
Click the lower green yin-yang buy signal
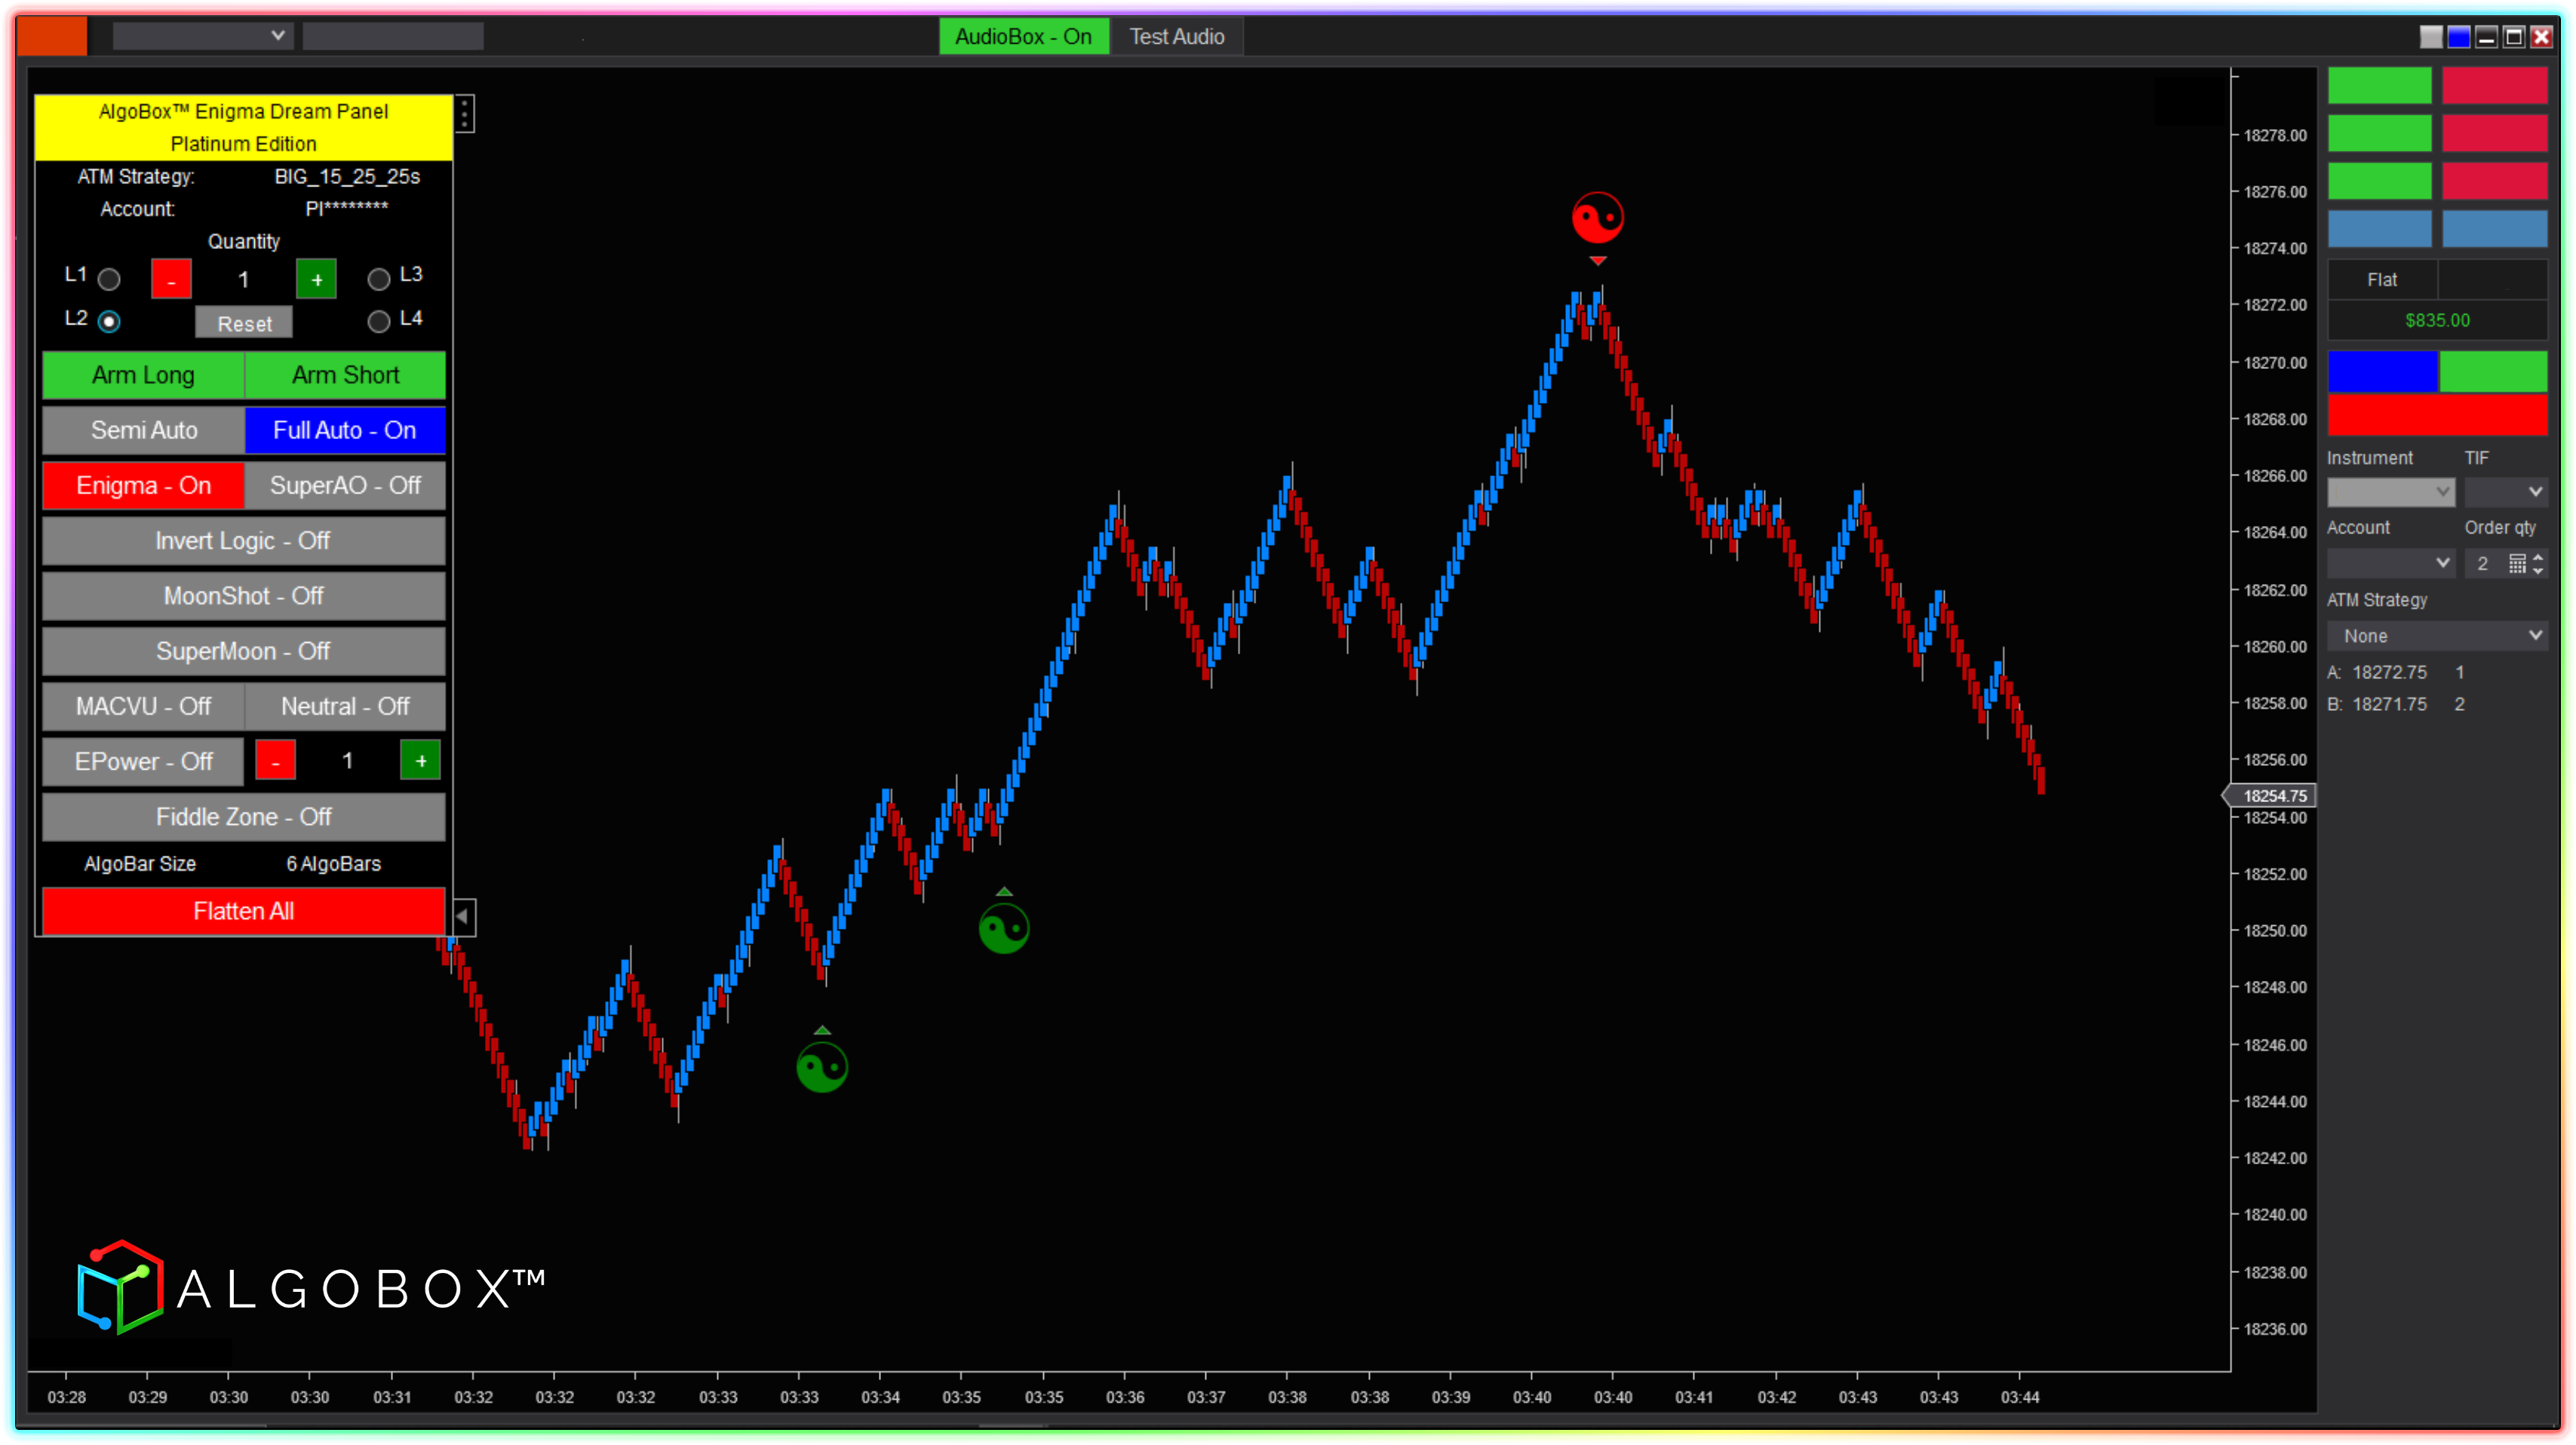coord(822,1067)
